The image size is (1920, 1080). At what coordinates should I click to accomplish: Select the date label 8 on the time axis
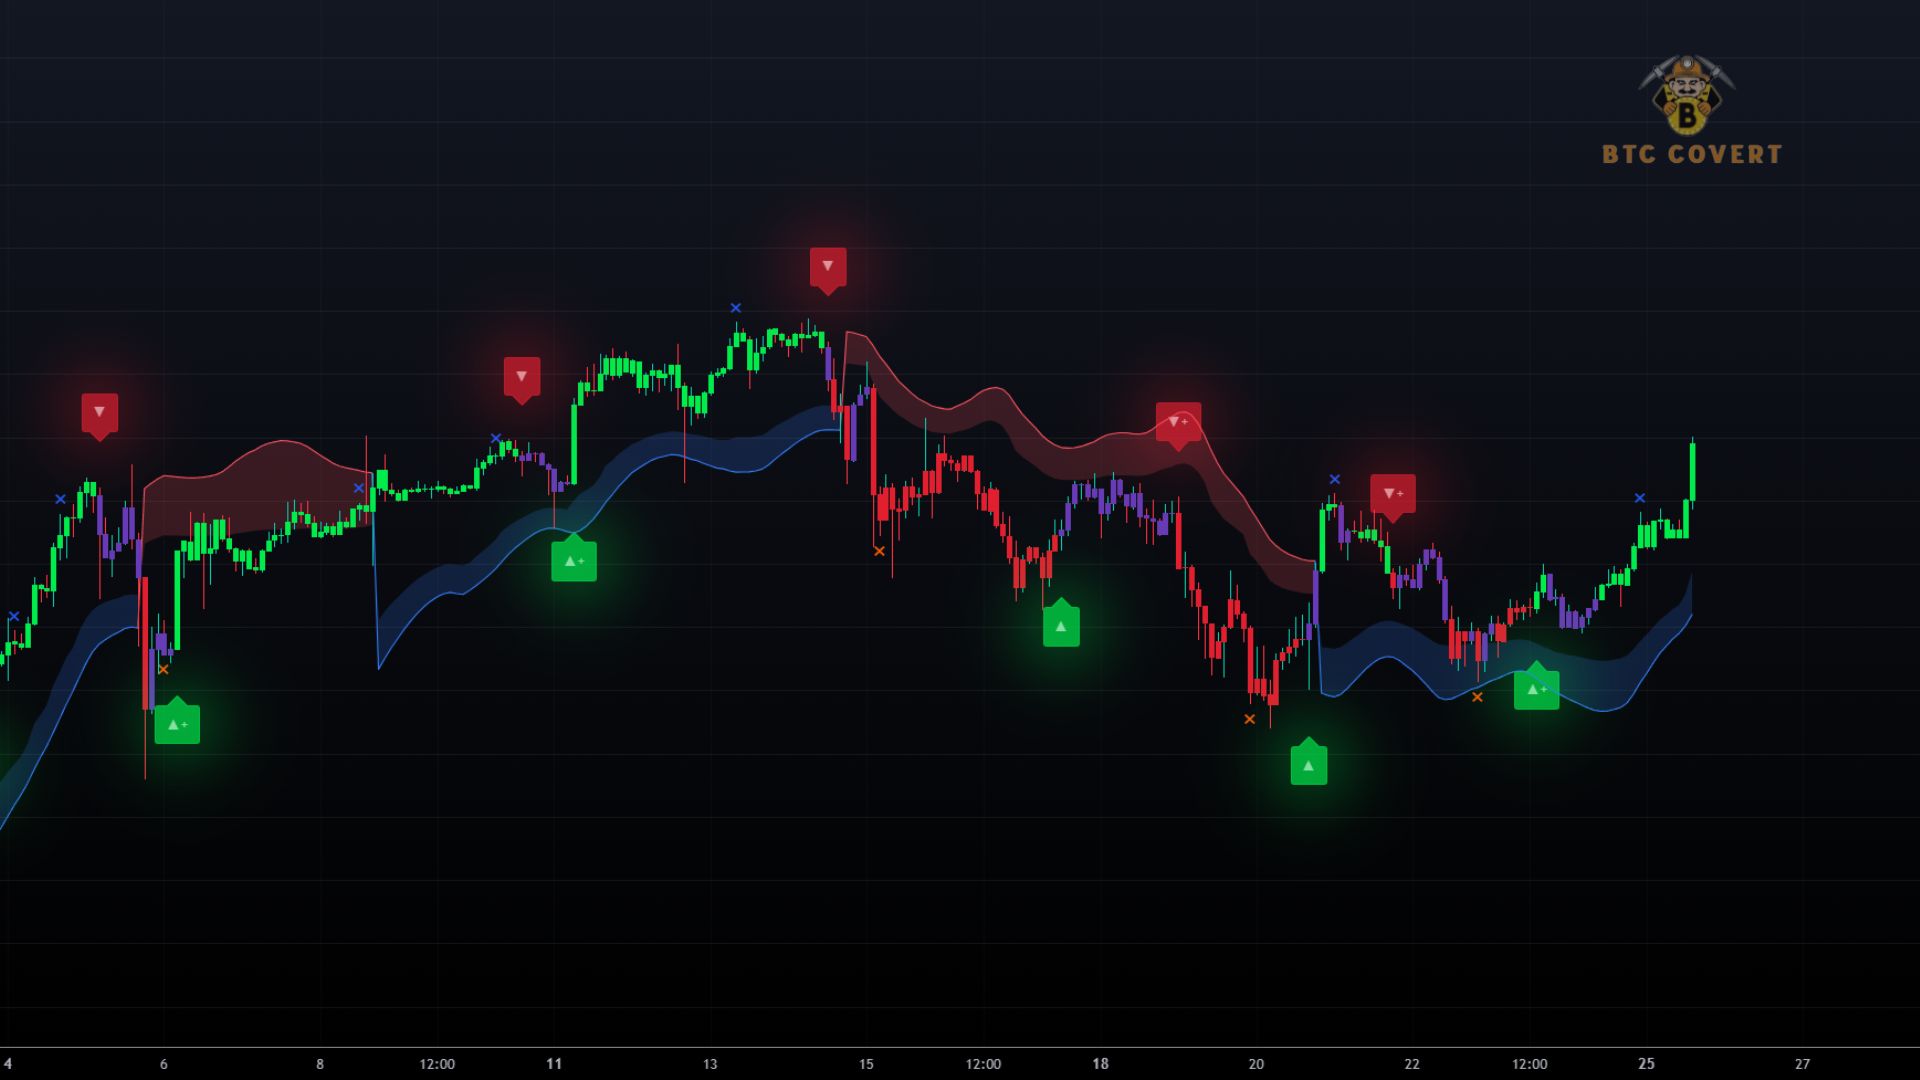pyautogui.click(x=320, y=1064)
